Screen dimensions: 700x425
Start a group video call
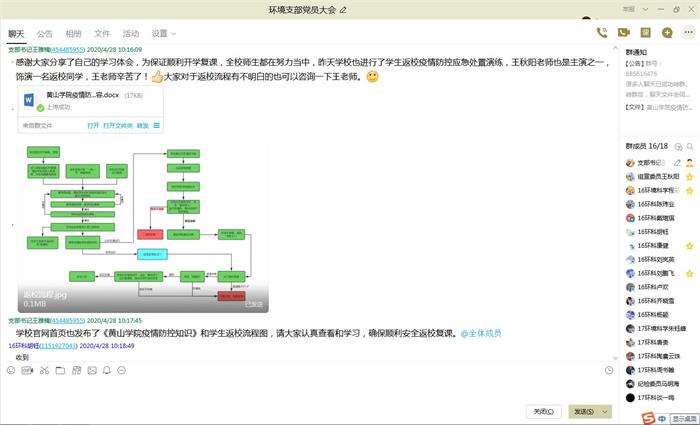[x=624, y=33]
